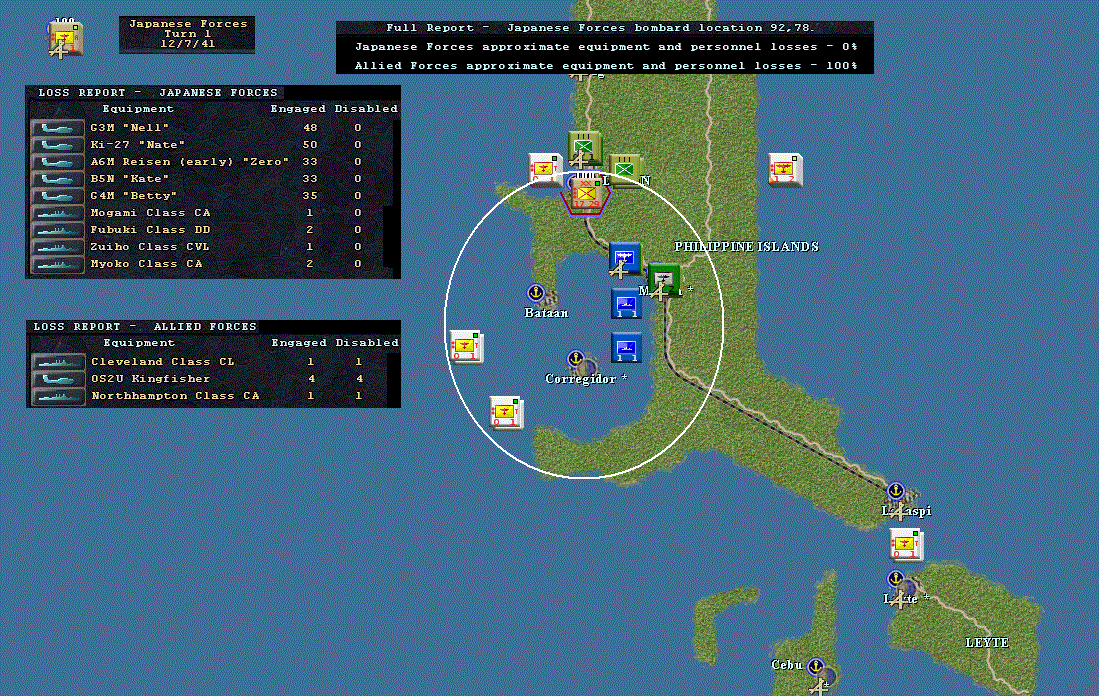Click the G4M "Betty" engaged value 35
This screenshot has height=696, width=1099.
click(x=309, y=196)
